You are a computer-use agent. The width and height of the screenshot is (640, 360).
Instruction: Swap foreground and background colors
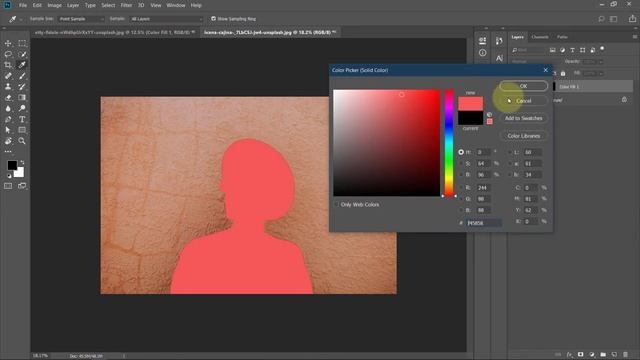pos(22,162)
